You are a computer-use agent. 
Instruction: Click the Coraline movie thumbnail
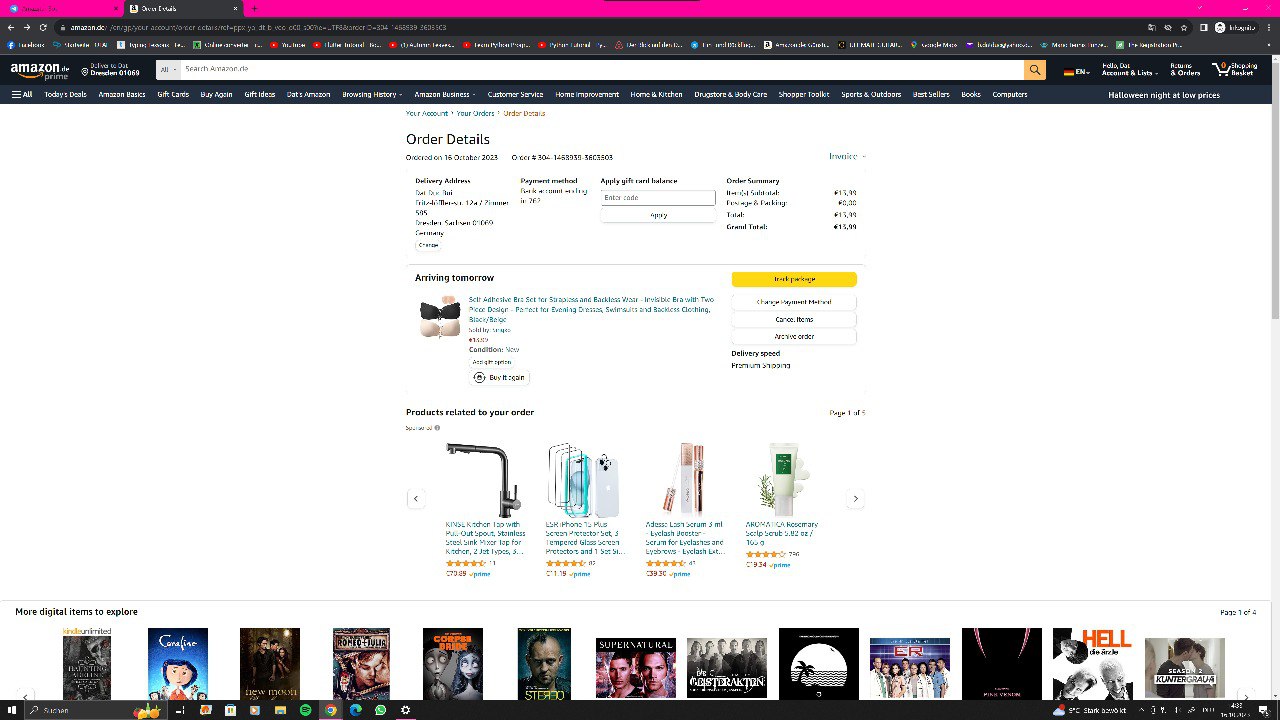tap(178, 663)
